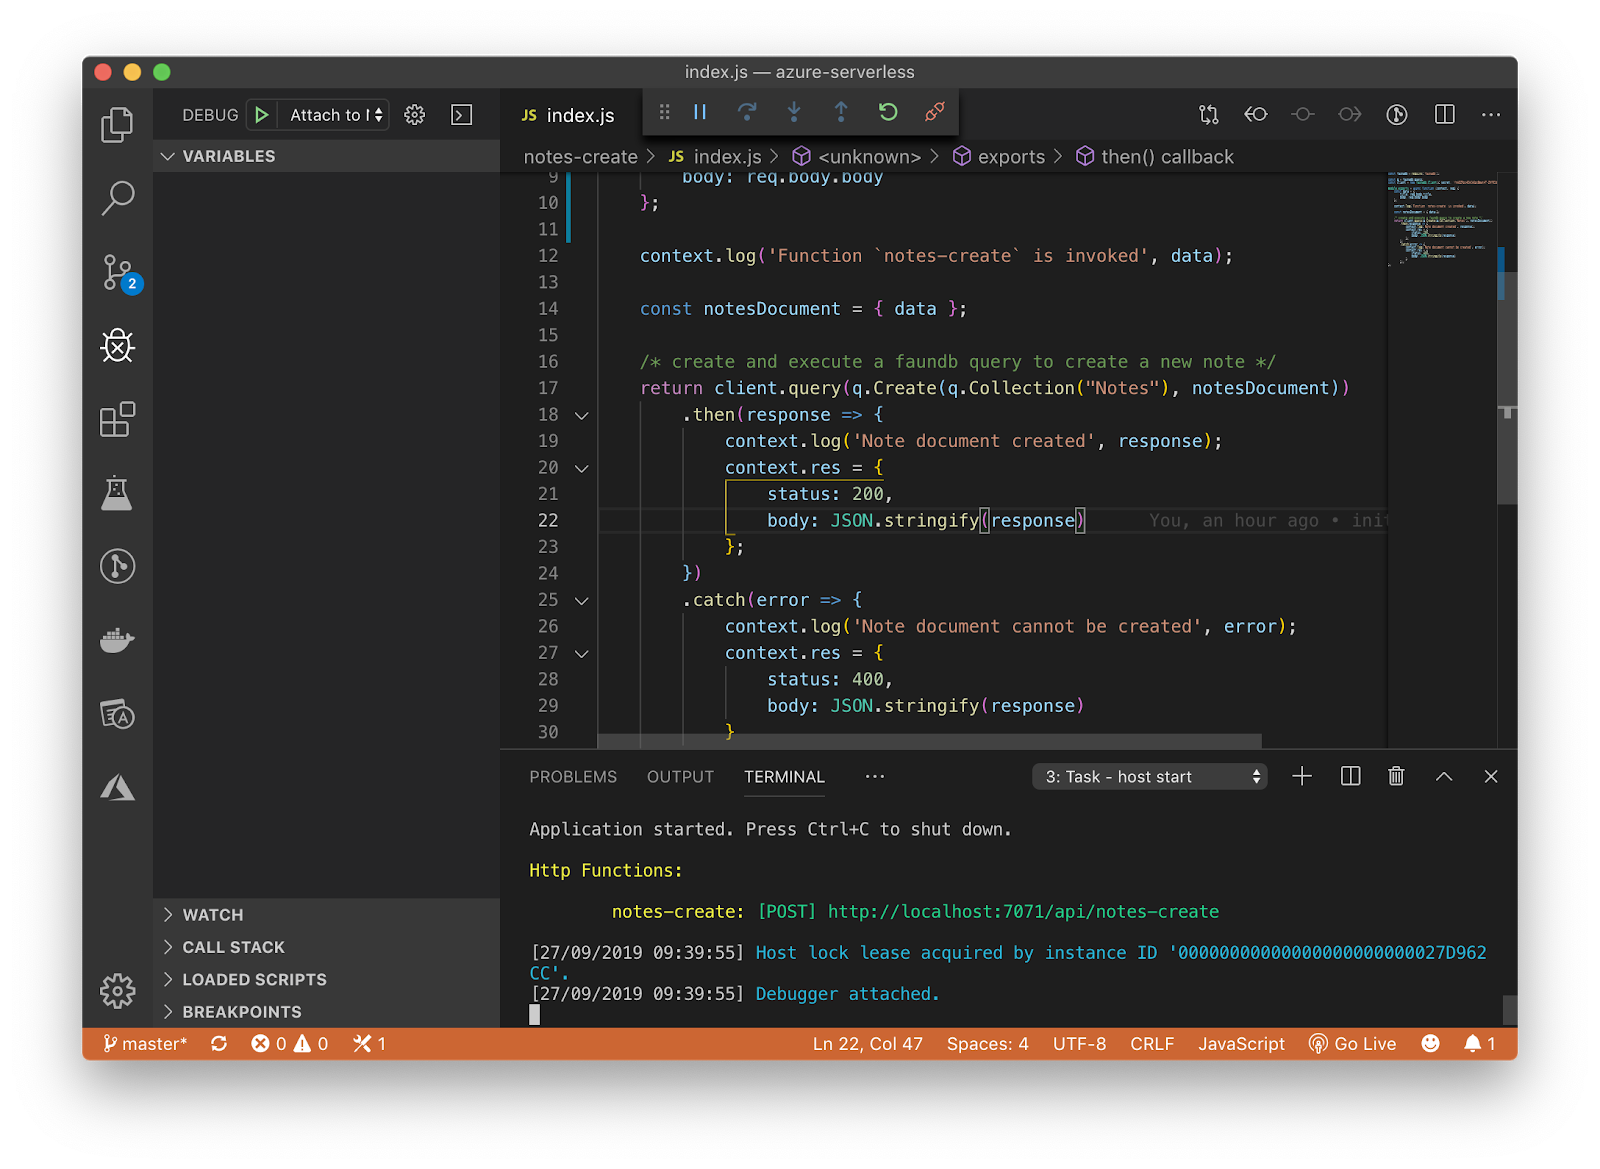Maximize the terminal panel size
Image resolution: width=1600 pixels, height=1169 pixels.
tap(1444, 777)
